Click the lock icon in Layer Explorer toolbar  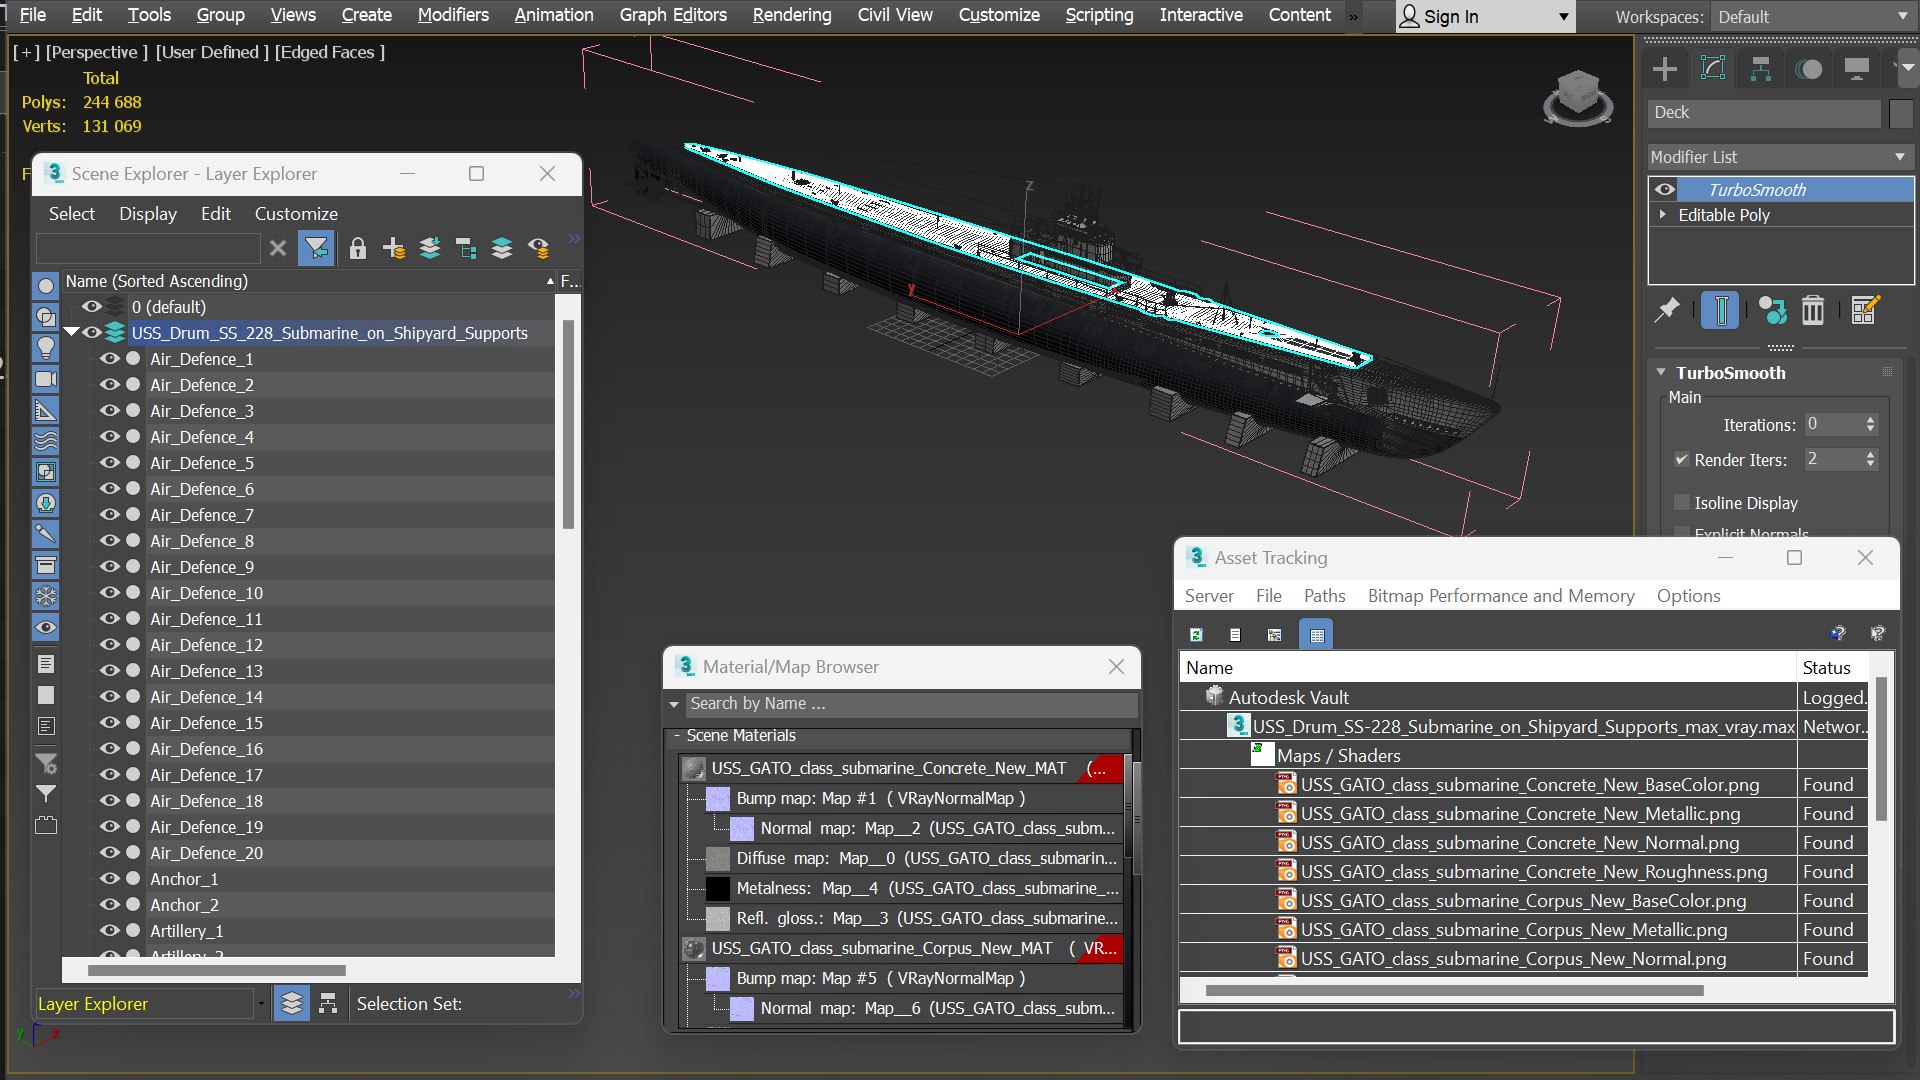358,248
